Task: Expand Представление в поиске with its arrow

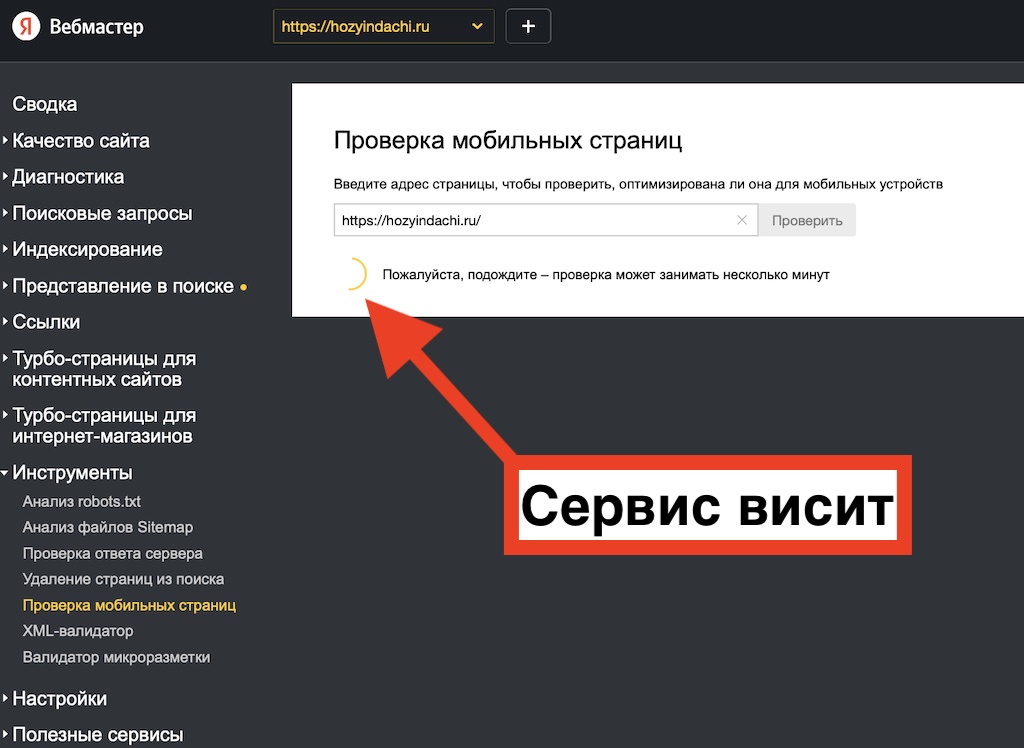Action: coord(5,285)
